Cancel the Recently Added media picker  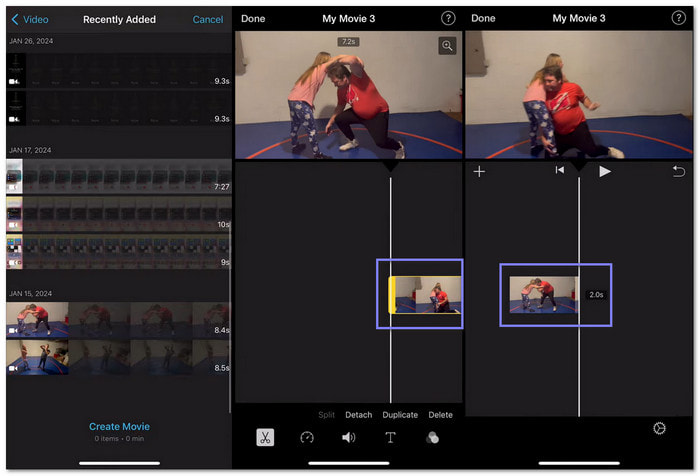208,19
